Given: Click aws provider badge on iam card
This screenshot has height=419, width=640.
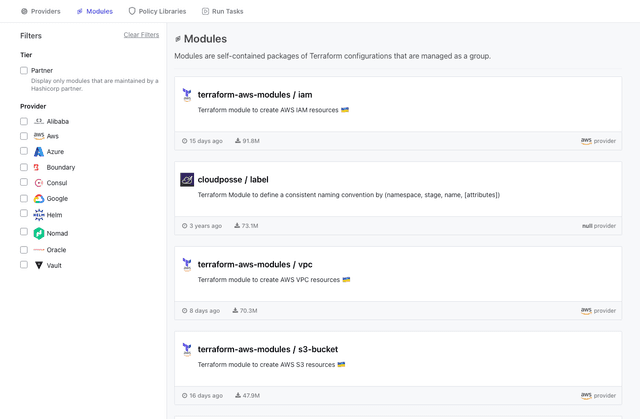Looking at the screenshot, I should [x=598, y=141].
